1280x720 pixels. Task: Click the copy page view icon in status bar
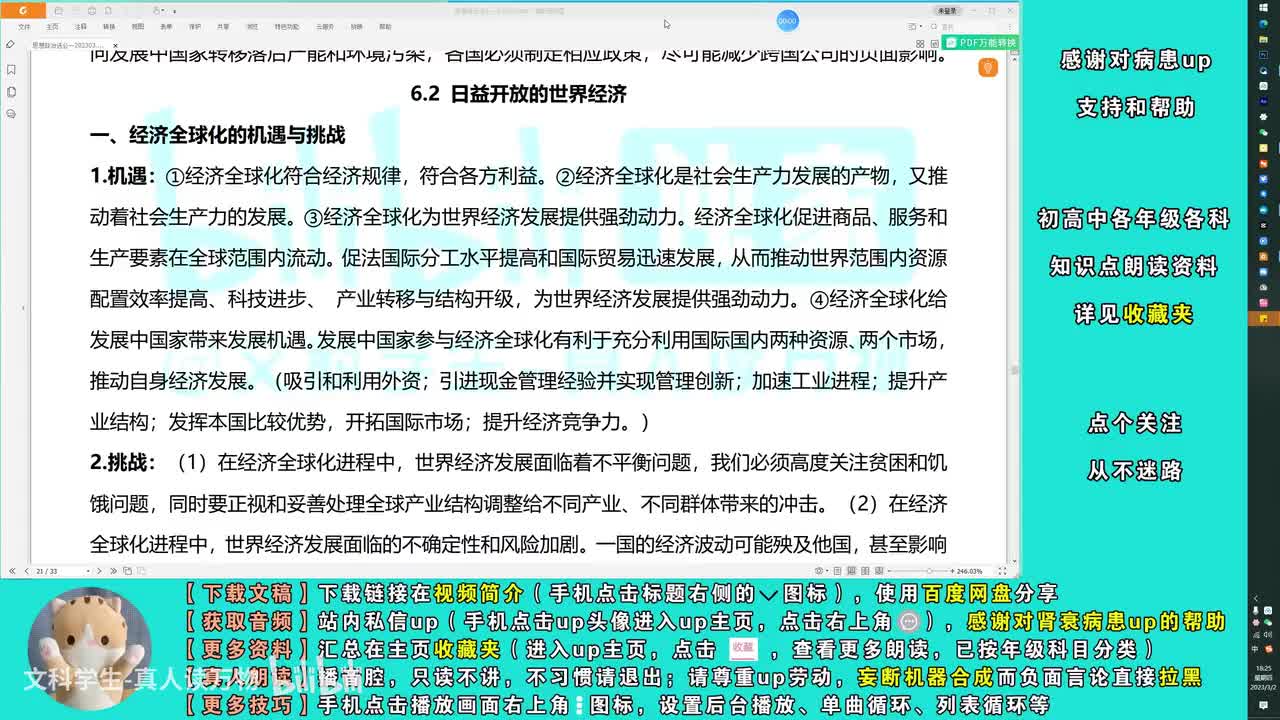(127, 571)
